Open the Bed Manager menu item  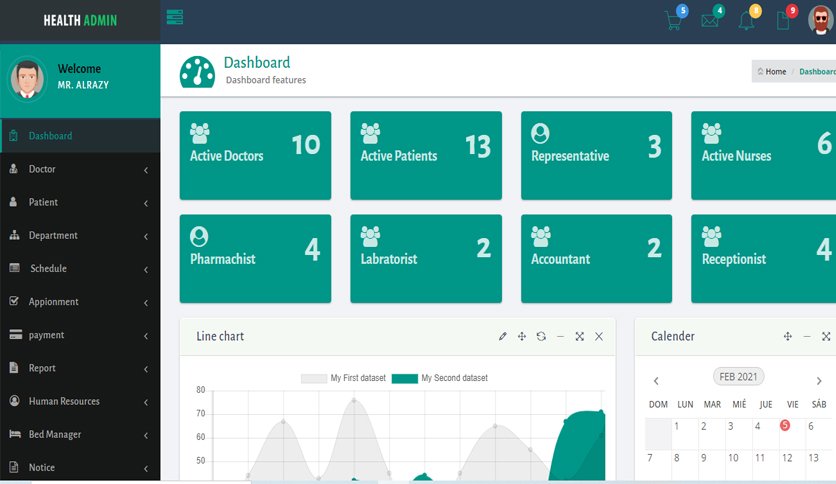coord(80,434)
